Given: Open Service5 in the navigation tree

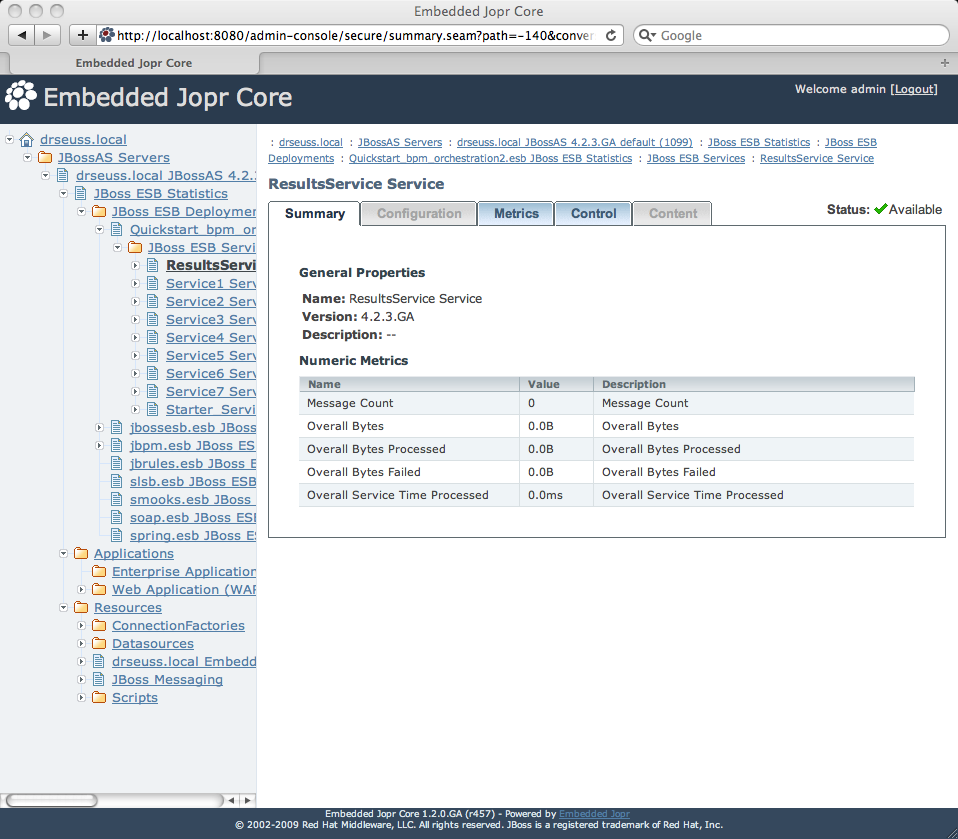Looking at the screenshot, I should coord(211,356).
